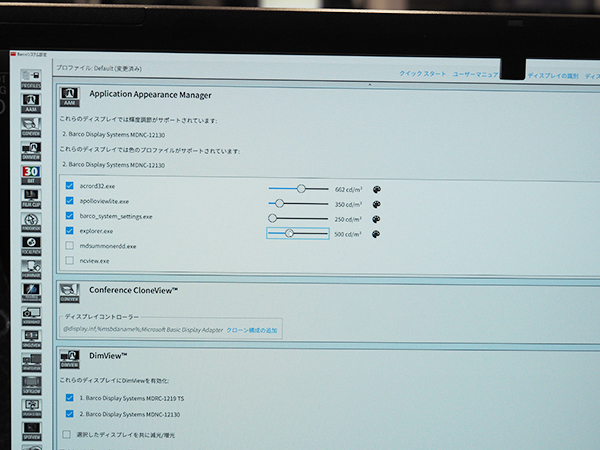Open color palette for apolloviewlite.exe
Image resolution: width=600 pixels, height=450 pixels.
tap(377, 203)
